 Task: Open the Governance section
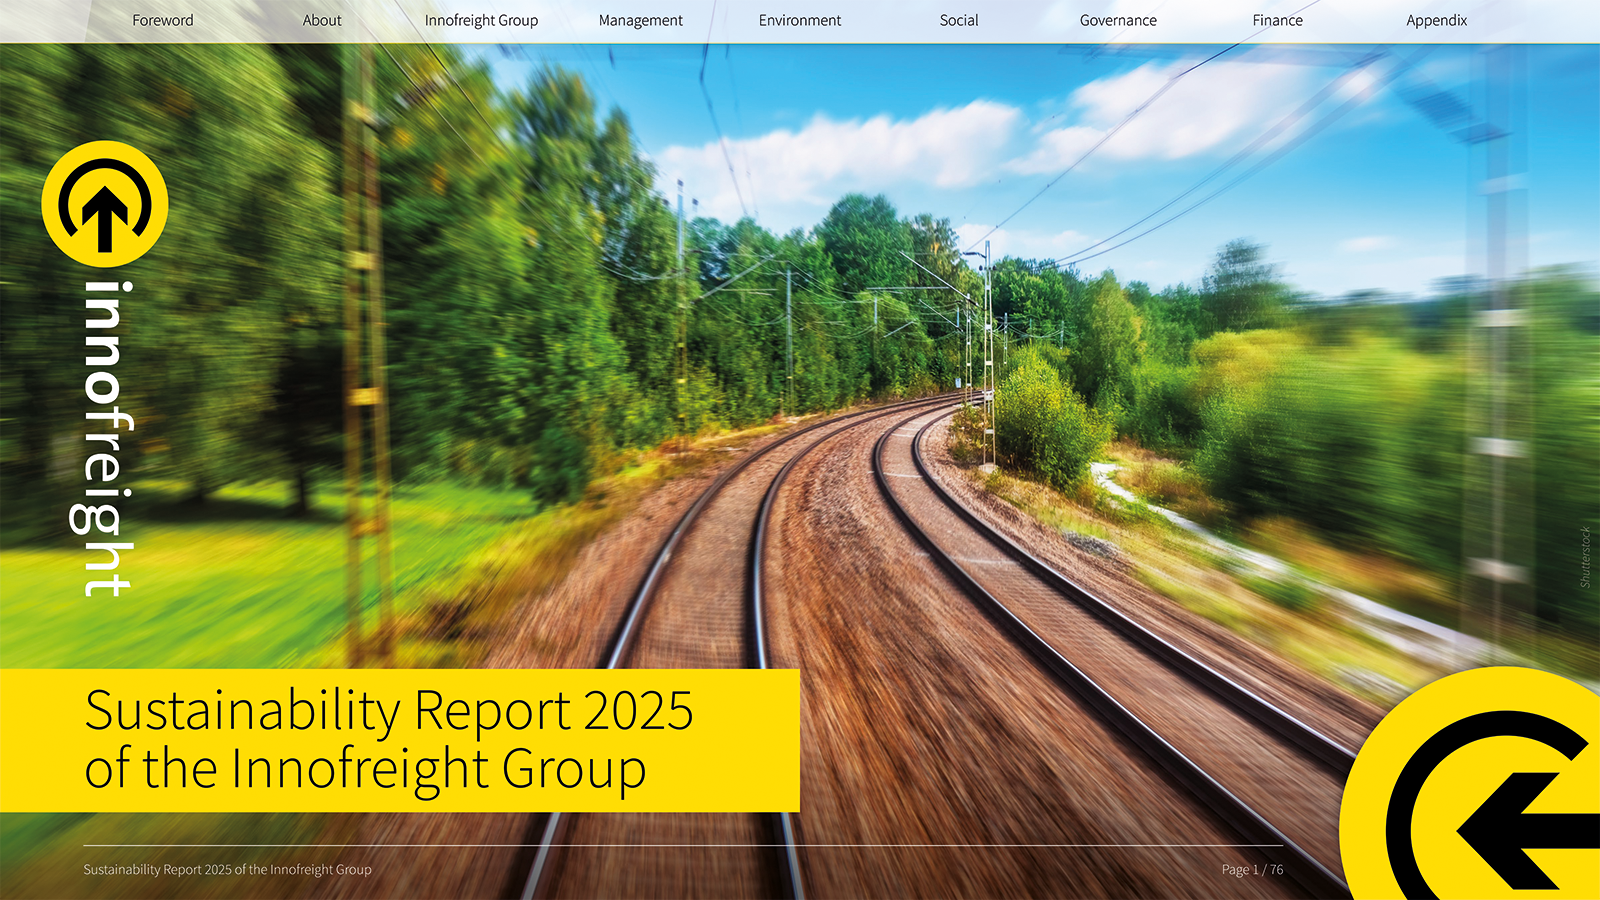click(x=1118, y=20)
